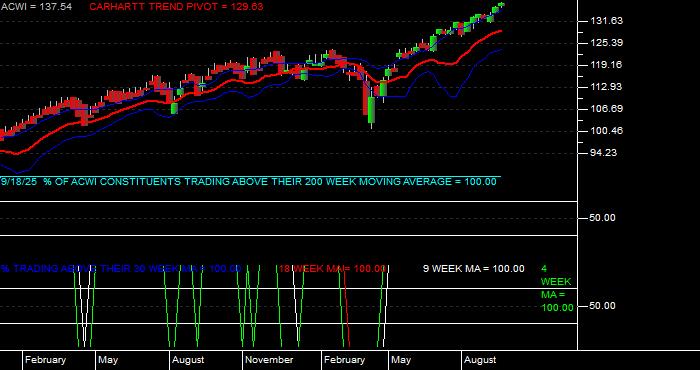
Task: Select the 200 week moving average constituents caption
Action: click(x=248, y=182)
